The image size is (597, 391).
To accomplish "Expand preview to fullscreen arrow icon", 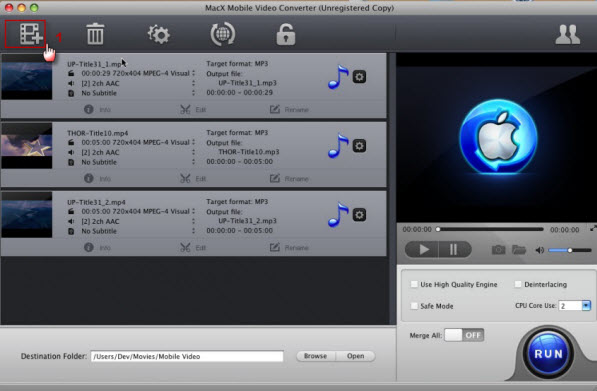I will click(x=593, y=228).
